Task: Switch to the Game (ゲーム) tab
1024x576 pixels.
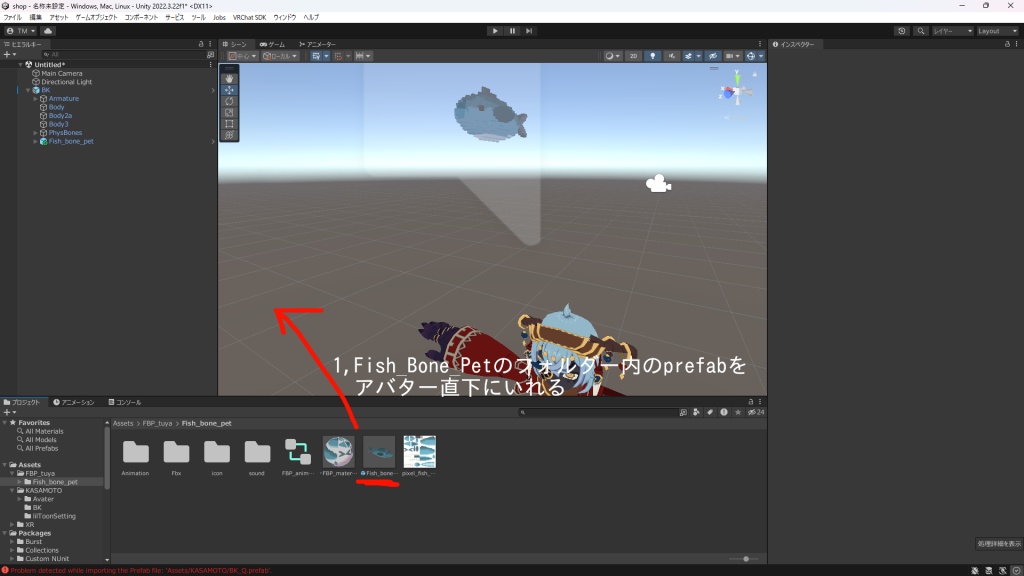Action: click(272, 44)
